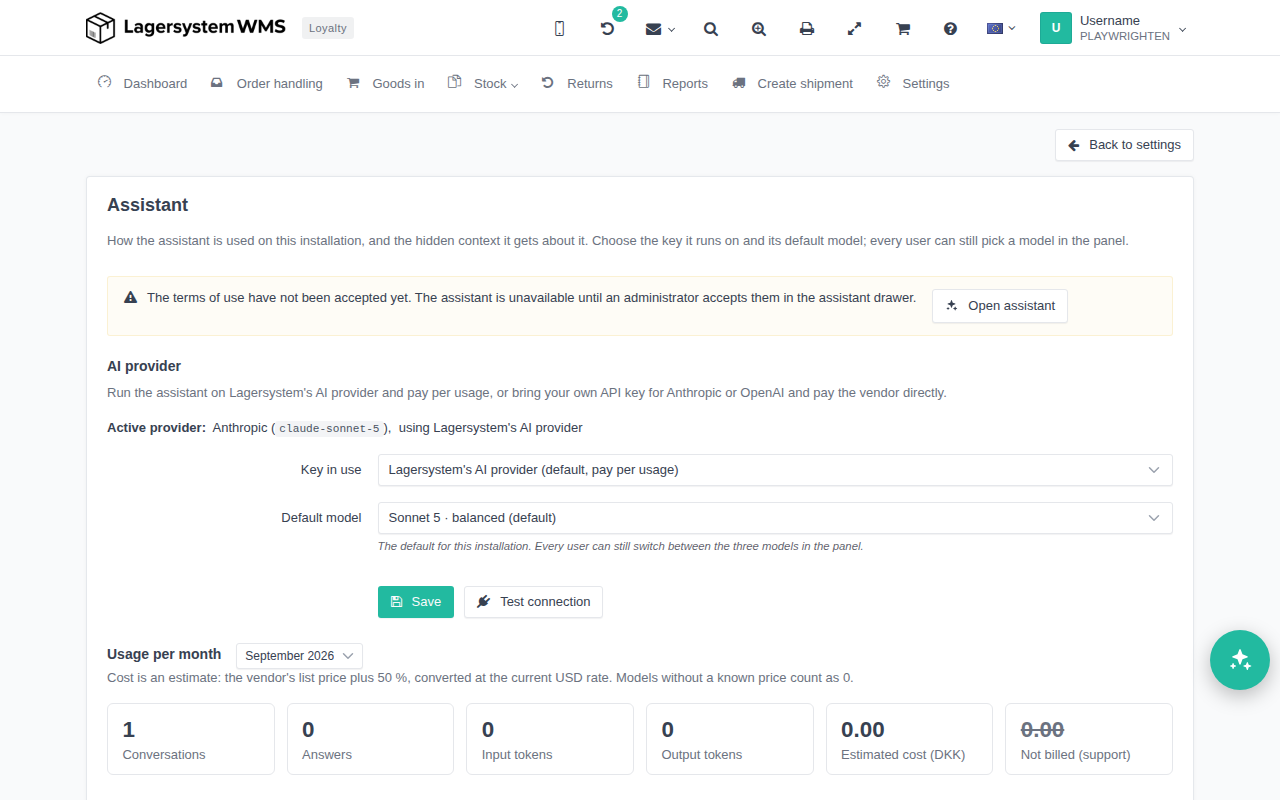Click the AI provider section heading
This screenshot has height=800, width=1280.
(144, 366)
